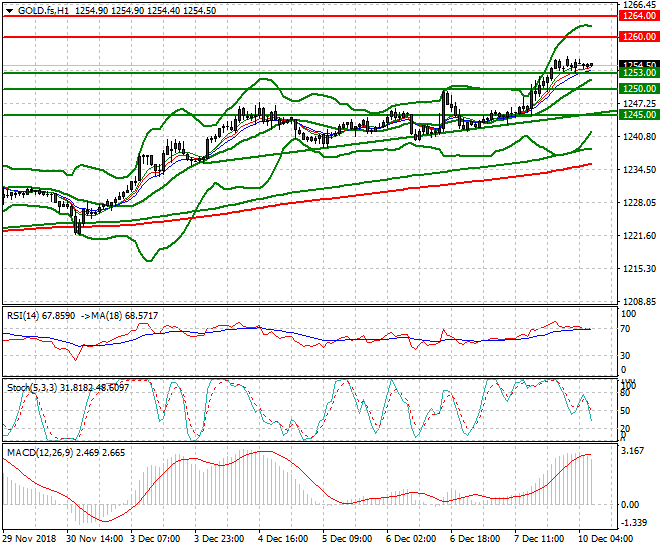Click the RSI scale value 70
Image resolution: width=660 pixels, height=550 pixels.
(x=625, y=329)
